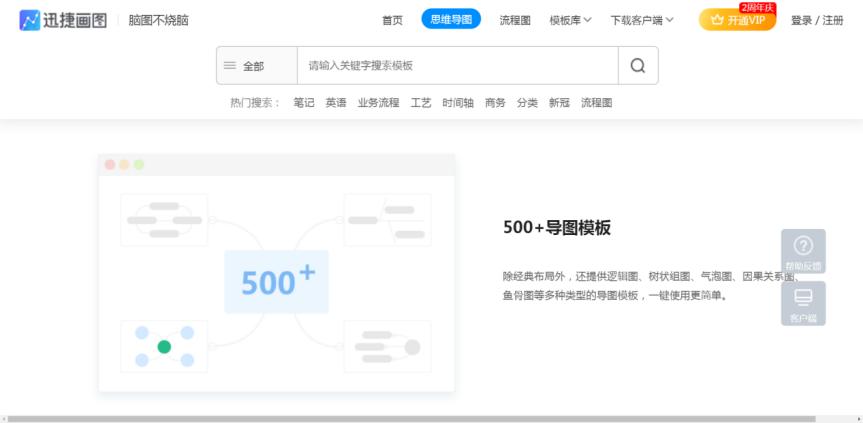Click the template keyword search field
This screenshot has width=863, height=423.
(x=458, y=65)
